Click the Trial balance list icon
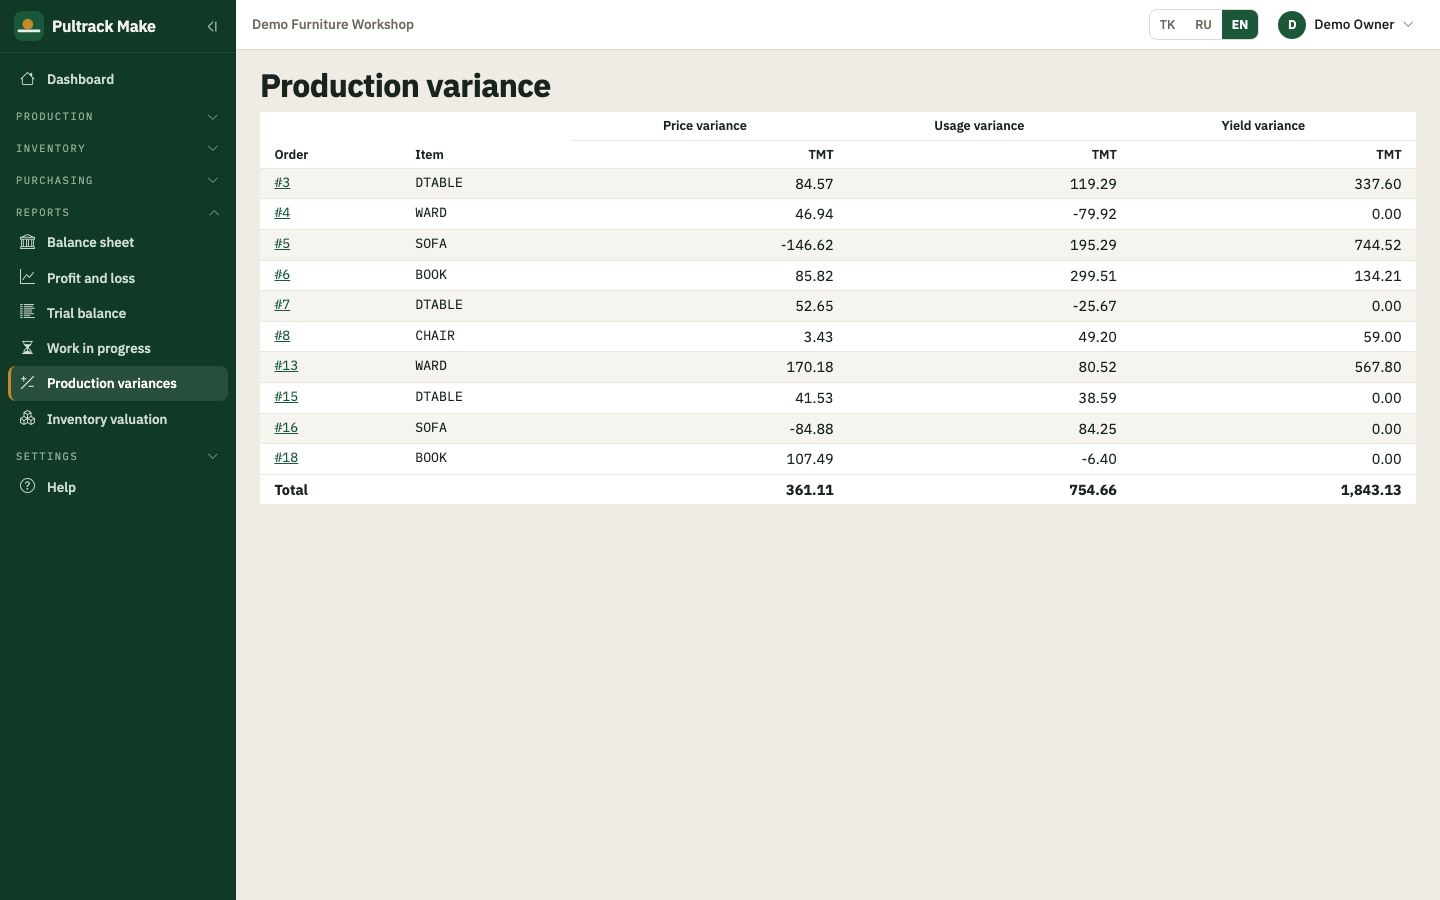 (x=28, y=313)
